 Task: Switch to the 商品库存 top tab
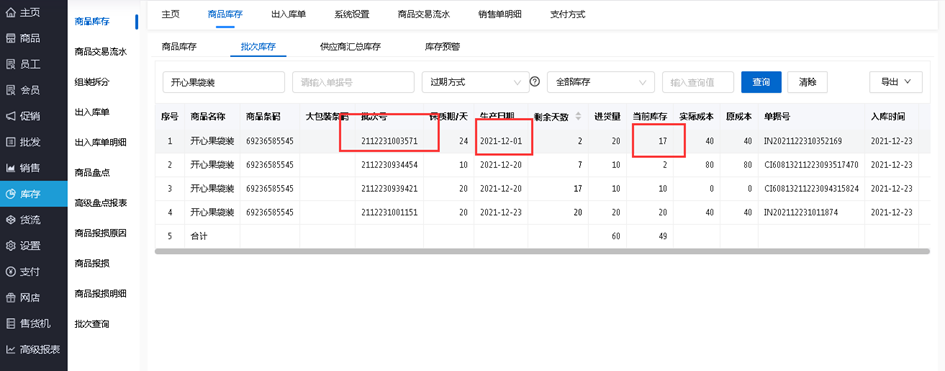[225, 14]
